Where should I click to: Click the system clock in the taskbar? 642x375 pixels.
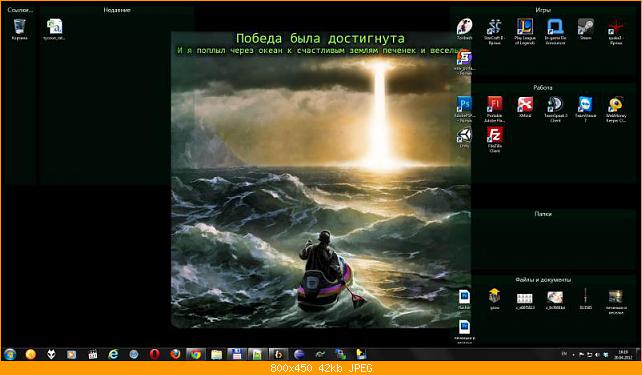click(x=623, y=355)
